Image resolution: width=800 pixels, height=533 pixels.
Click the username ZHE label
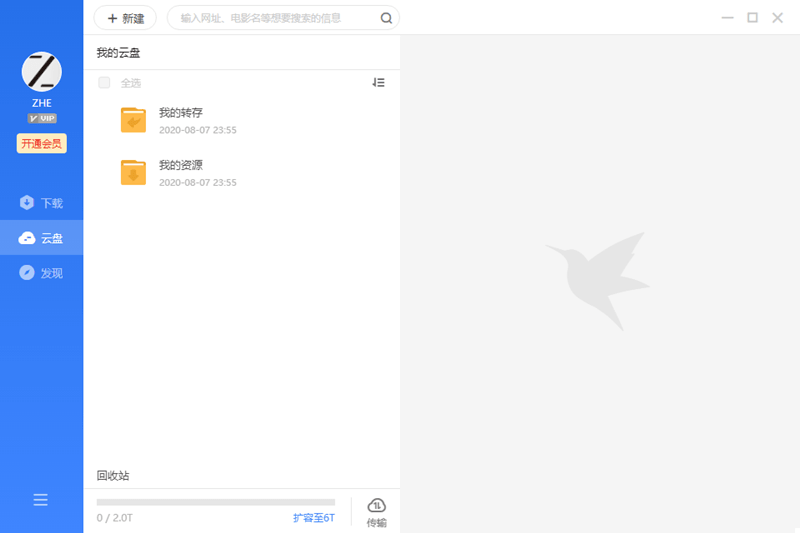41,103
